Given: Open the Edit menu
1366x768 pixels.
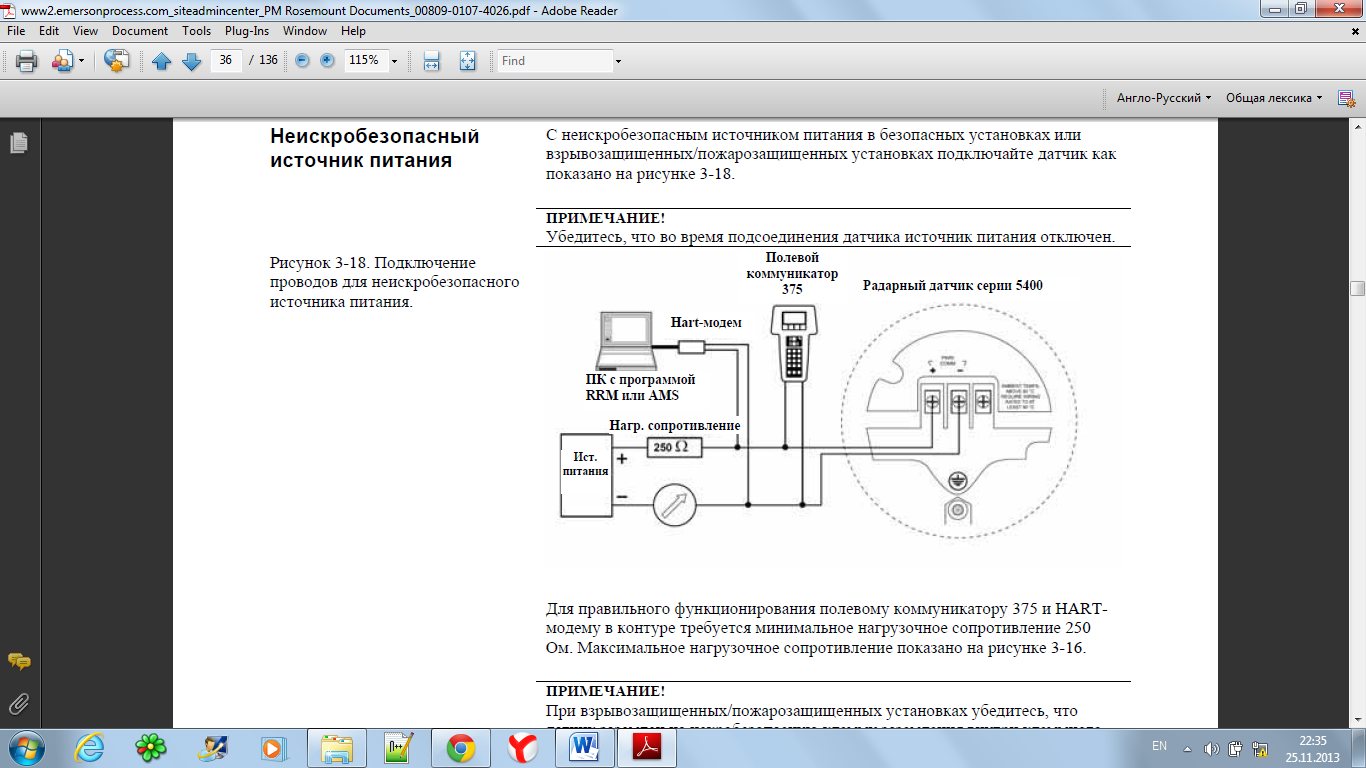Looking at the screenshot, I should 49,31.
